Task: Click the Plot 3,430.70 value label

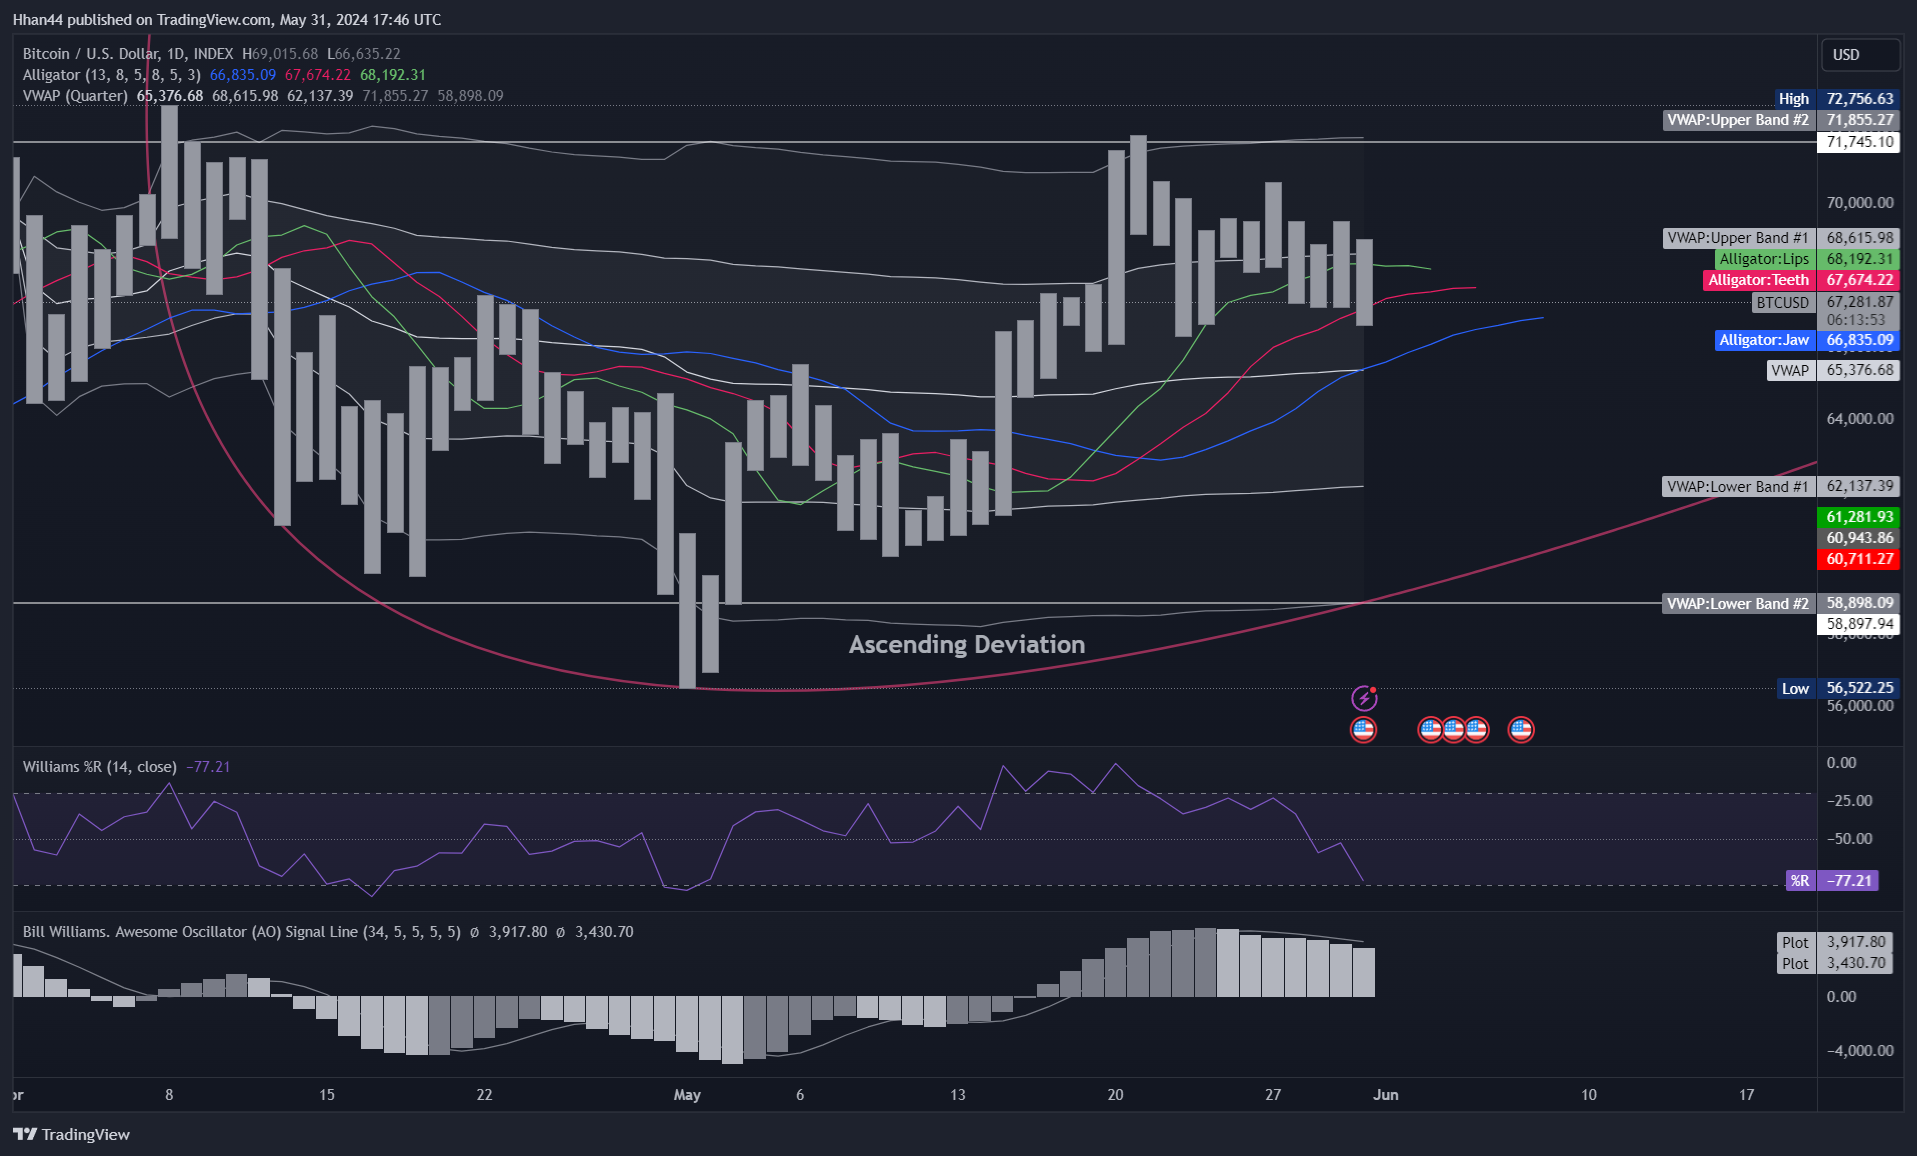Action: [x=1834, y=963]
